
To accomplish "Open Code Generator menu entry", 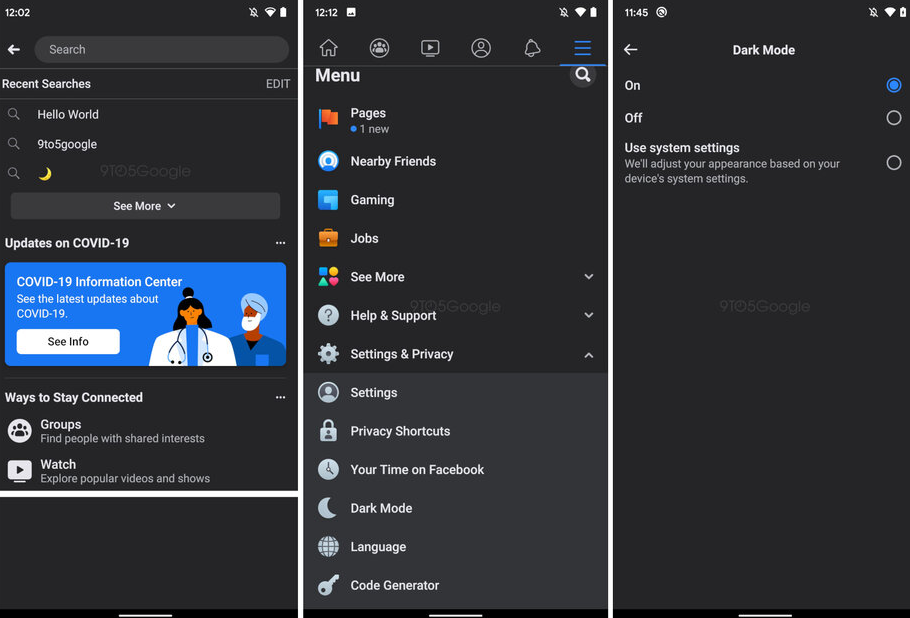I will (456, 585).
